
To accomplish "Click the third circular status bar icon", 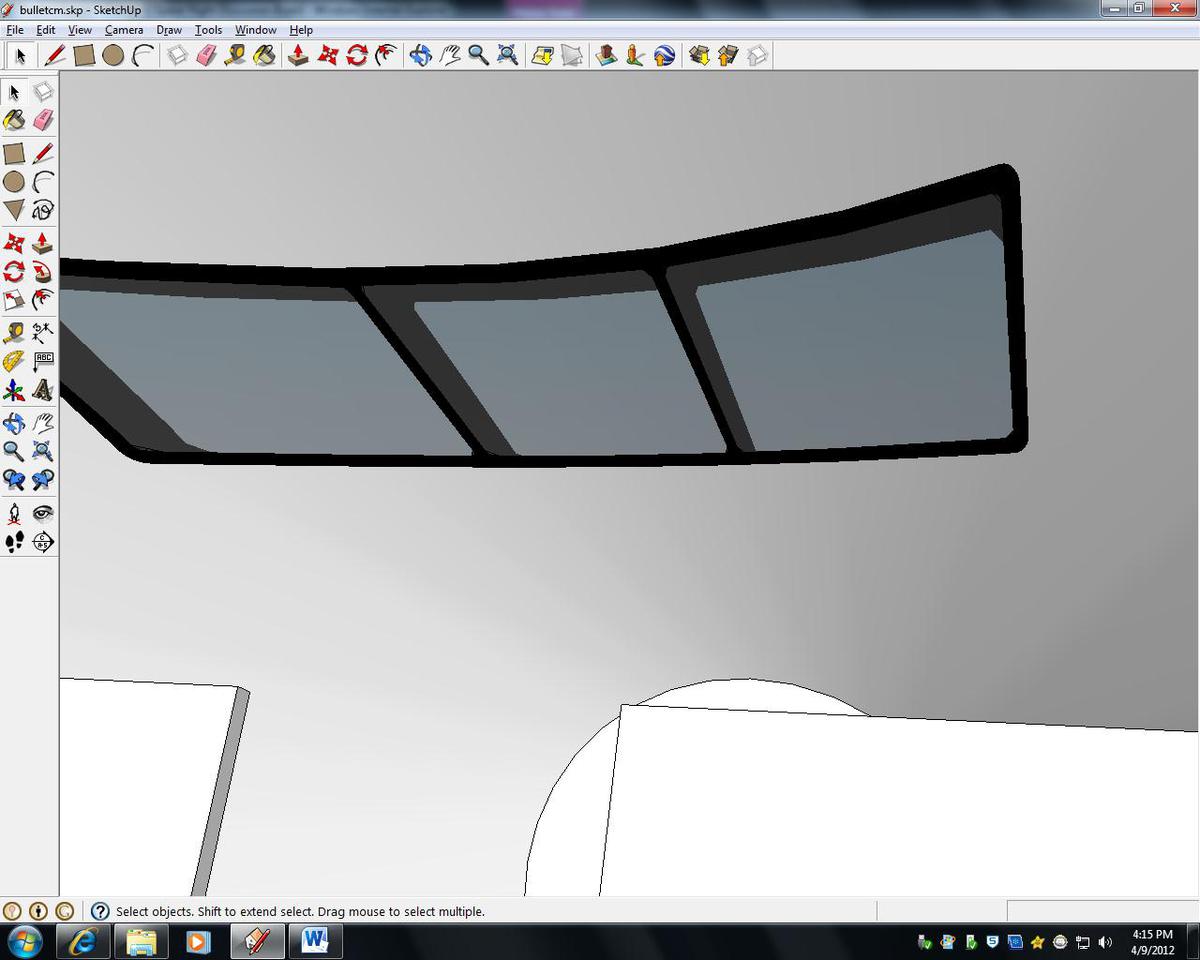I will [64, 911].
